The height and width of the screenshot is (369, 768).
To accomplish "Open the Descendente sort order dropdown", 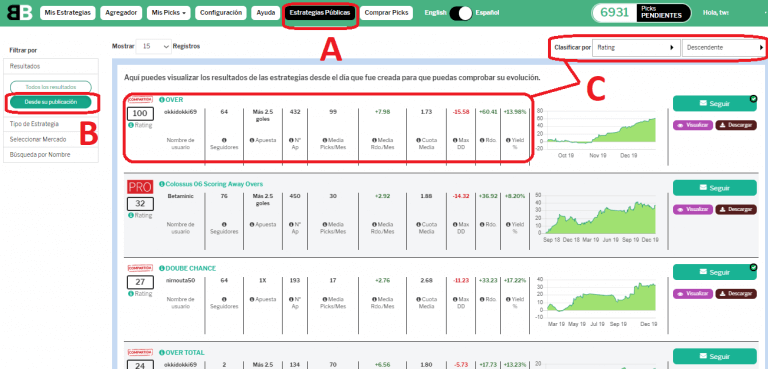I will [724, 48].
